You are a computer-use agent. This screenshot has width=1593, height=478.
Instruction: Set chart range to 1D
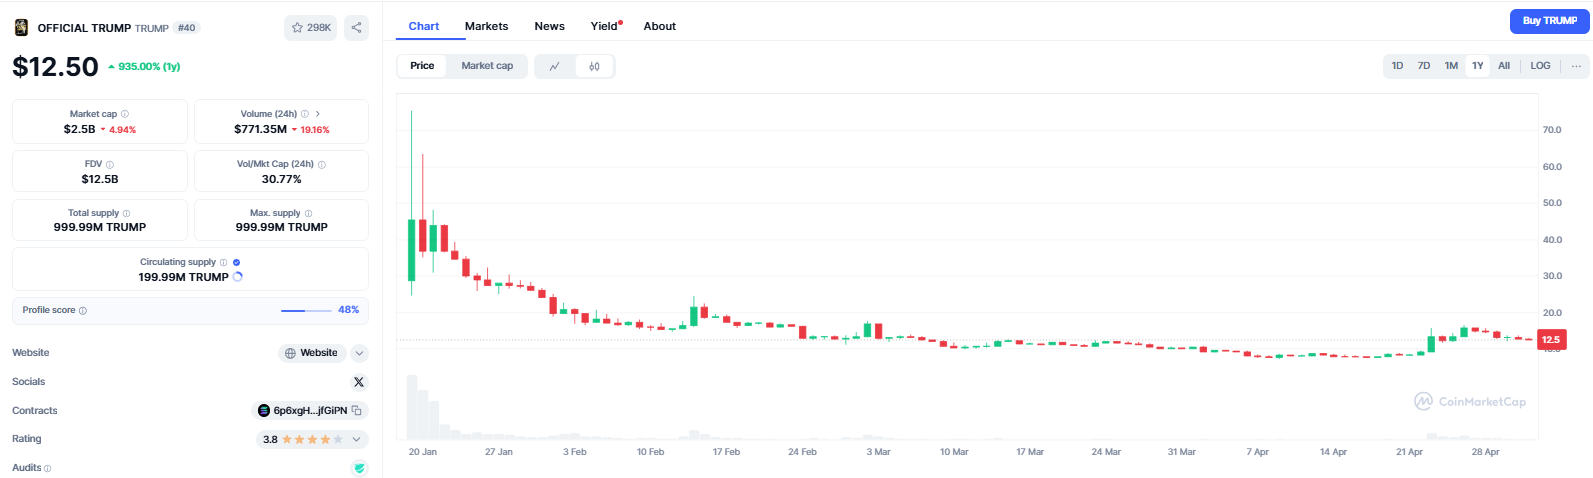tap(1397, 66)
